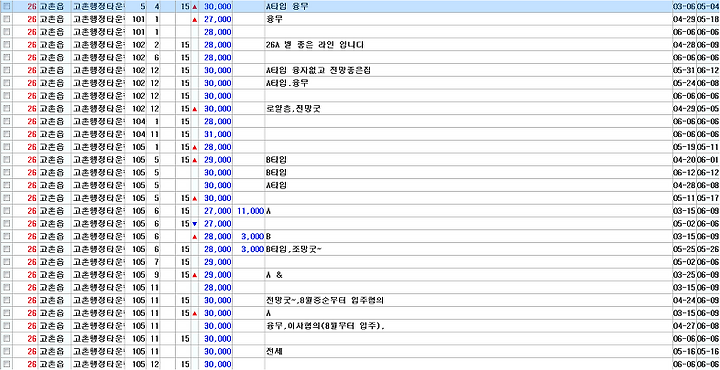
Task: Click the '전세' note cell
Action: 276,351
